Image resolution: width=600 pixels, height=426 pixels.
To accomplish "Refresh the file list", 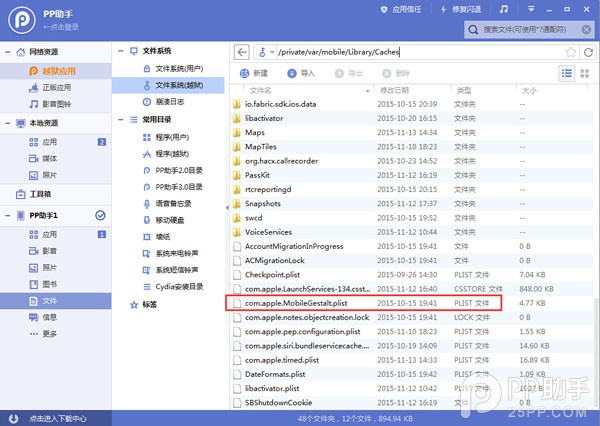I will [589, 52].
